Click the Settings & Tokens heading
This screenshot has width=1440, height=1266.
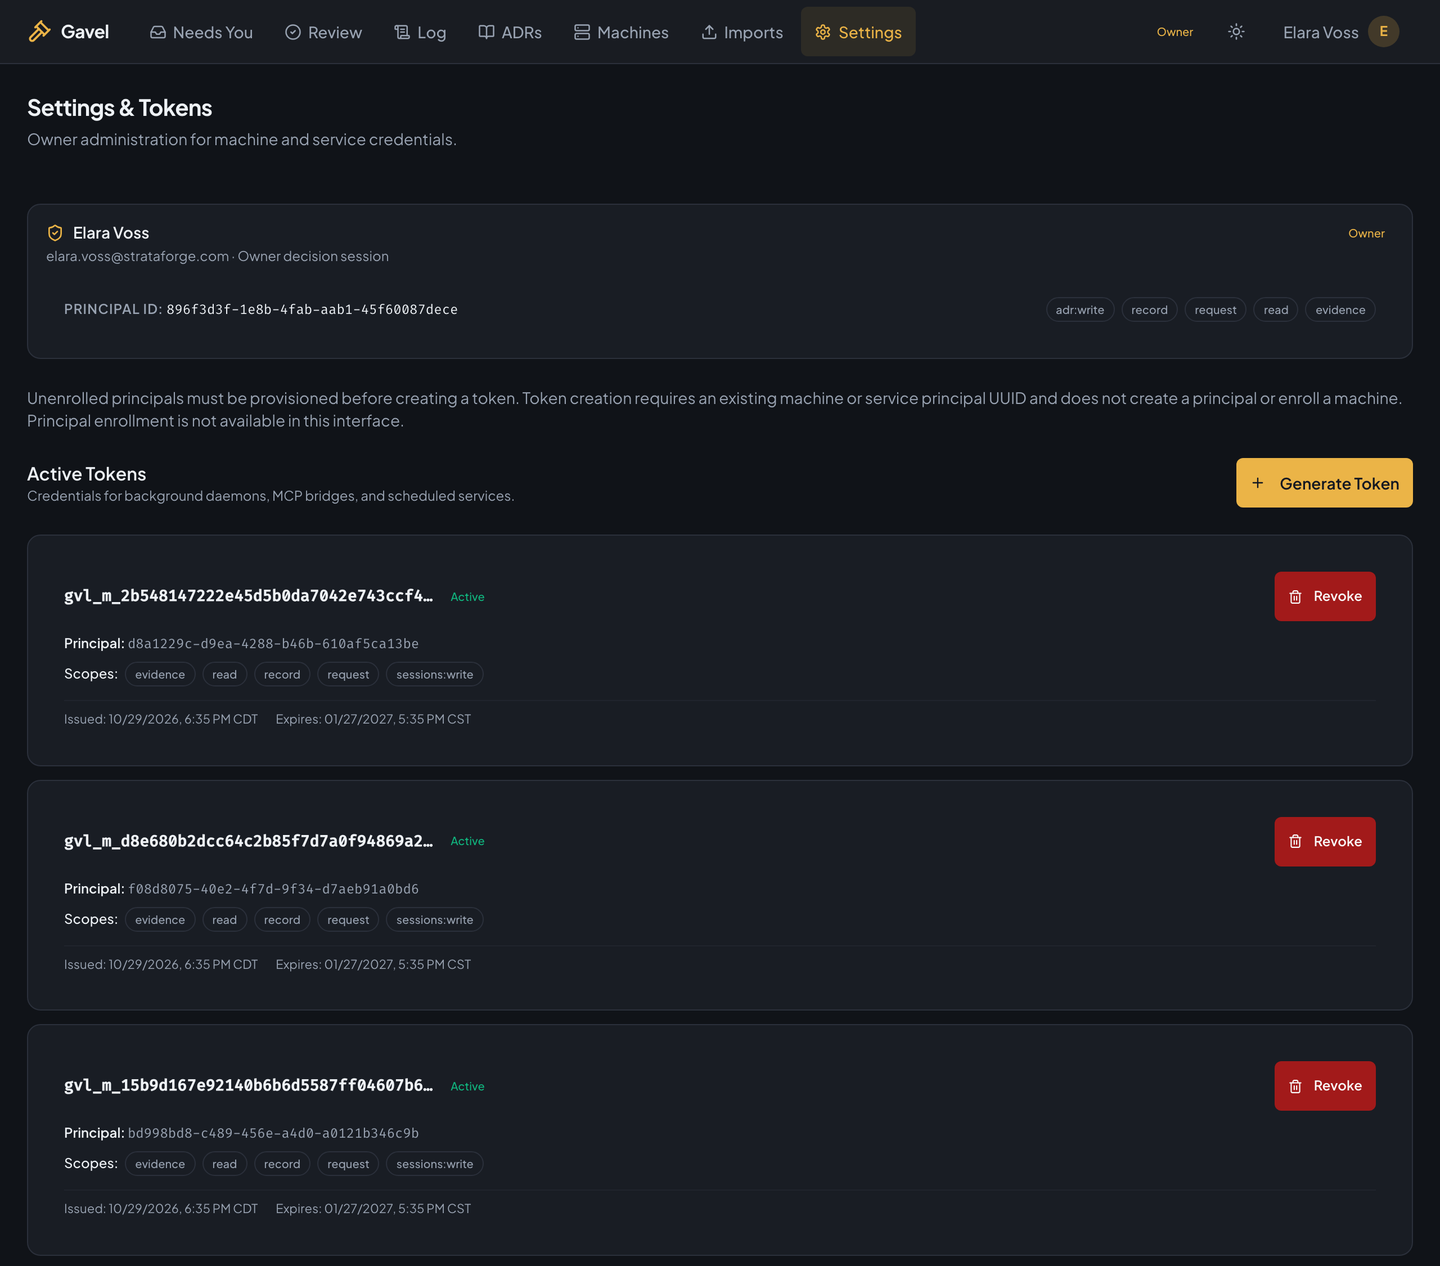tap(120, 108)
